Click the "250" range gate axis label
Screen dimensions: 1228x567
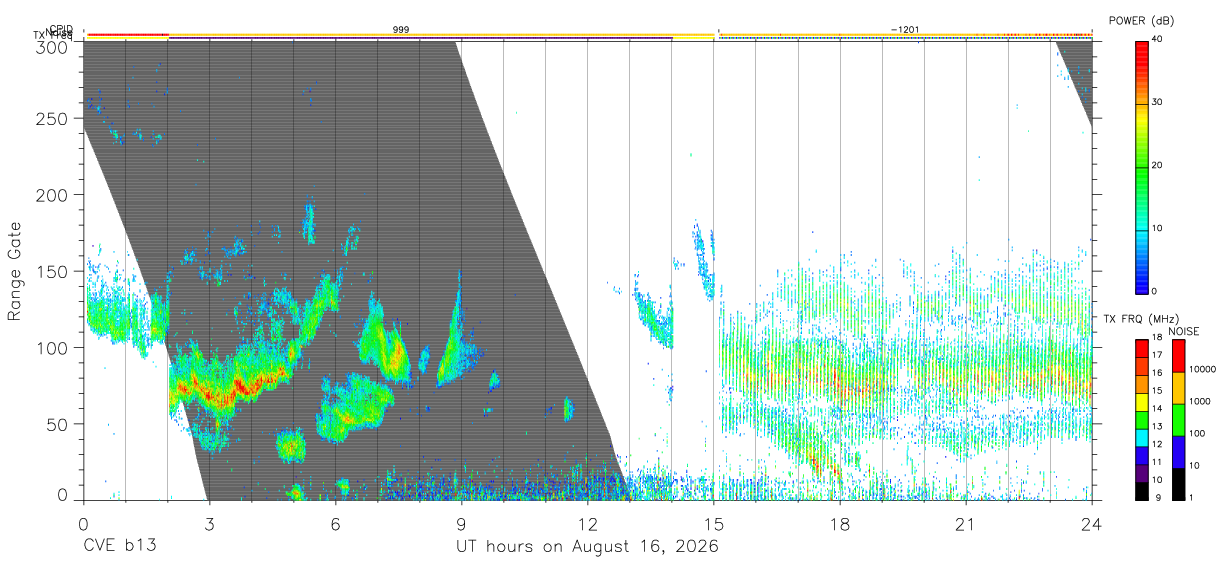point(54,119)
